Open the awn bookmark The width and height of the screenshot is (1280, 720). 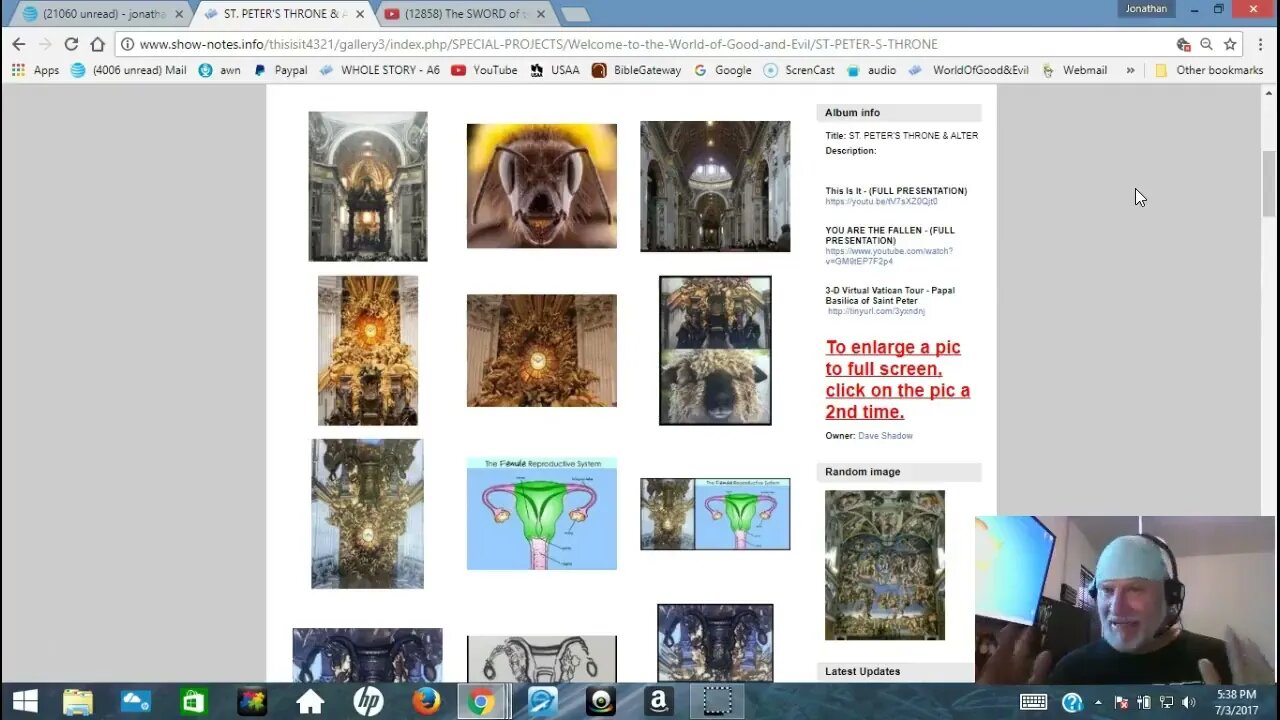tap(220, 70)
